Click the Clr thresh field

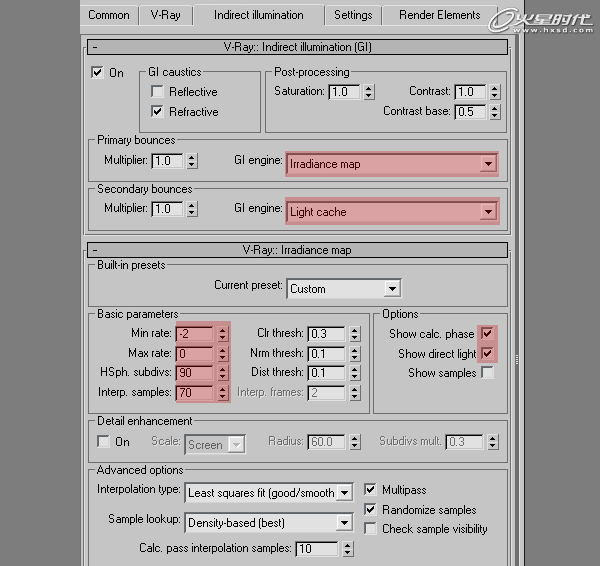[326, 334]
